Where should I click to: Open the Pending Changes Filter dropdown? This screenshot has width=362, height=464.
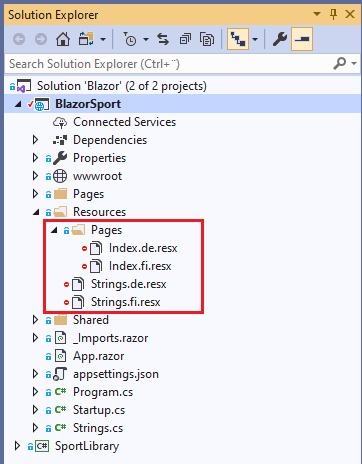pos(146,40)
